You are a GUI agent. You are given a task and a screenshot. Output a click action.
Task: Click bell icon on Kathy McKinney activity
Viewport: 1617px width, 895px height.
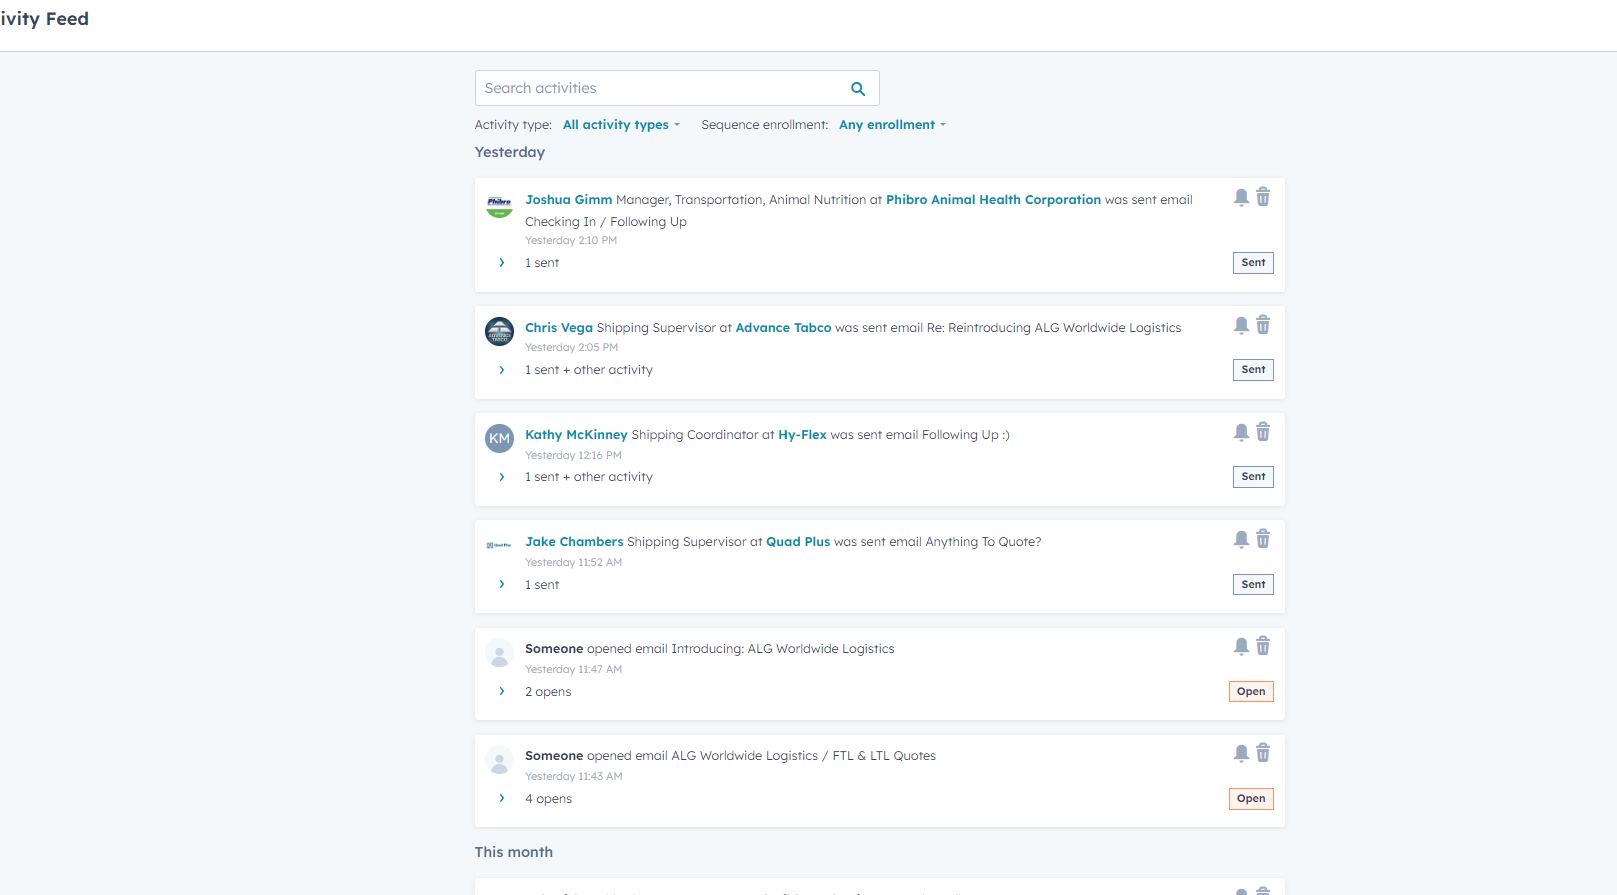(x=1241, y=432)
